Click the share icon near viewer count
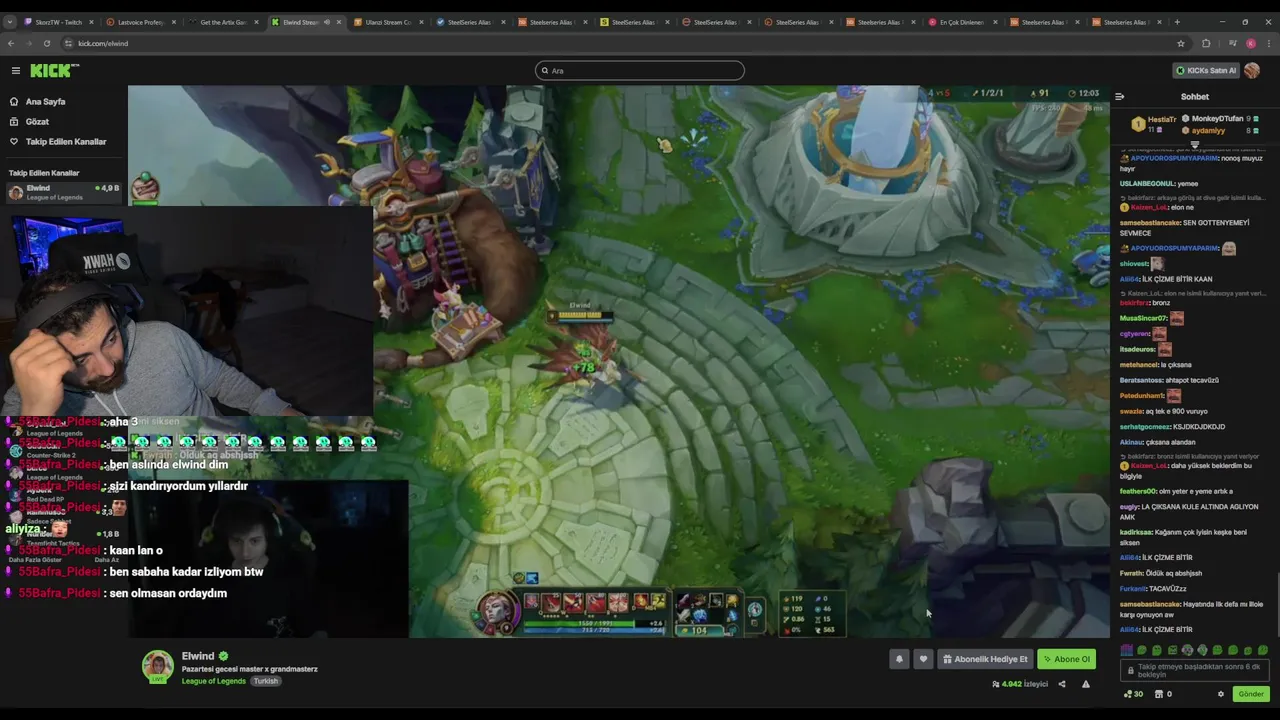The width and height of the screenshot is (1280, 720). [1062, 684]
